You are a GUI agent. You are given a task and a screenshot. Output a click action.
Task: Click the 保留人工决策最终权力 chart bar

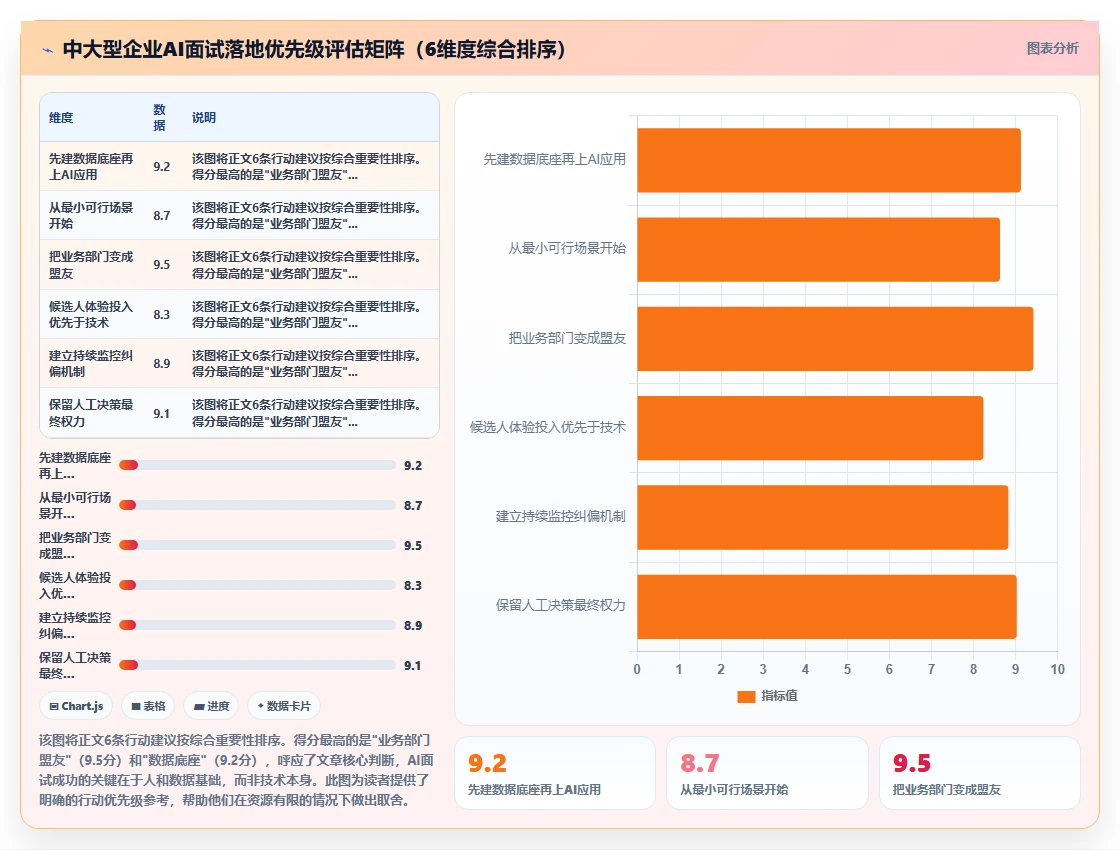[x=826, y=606]
